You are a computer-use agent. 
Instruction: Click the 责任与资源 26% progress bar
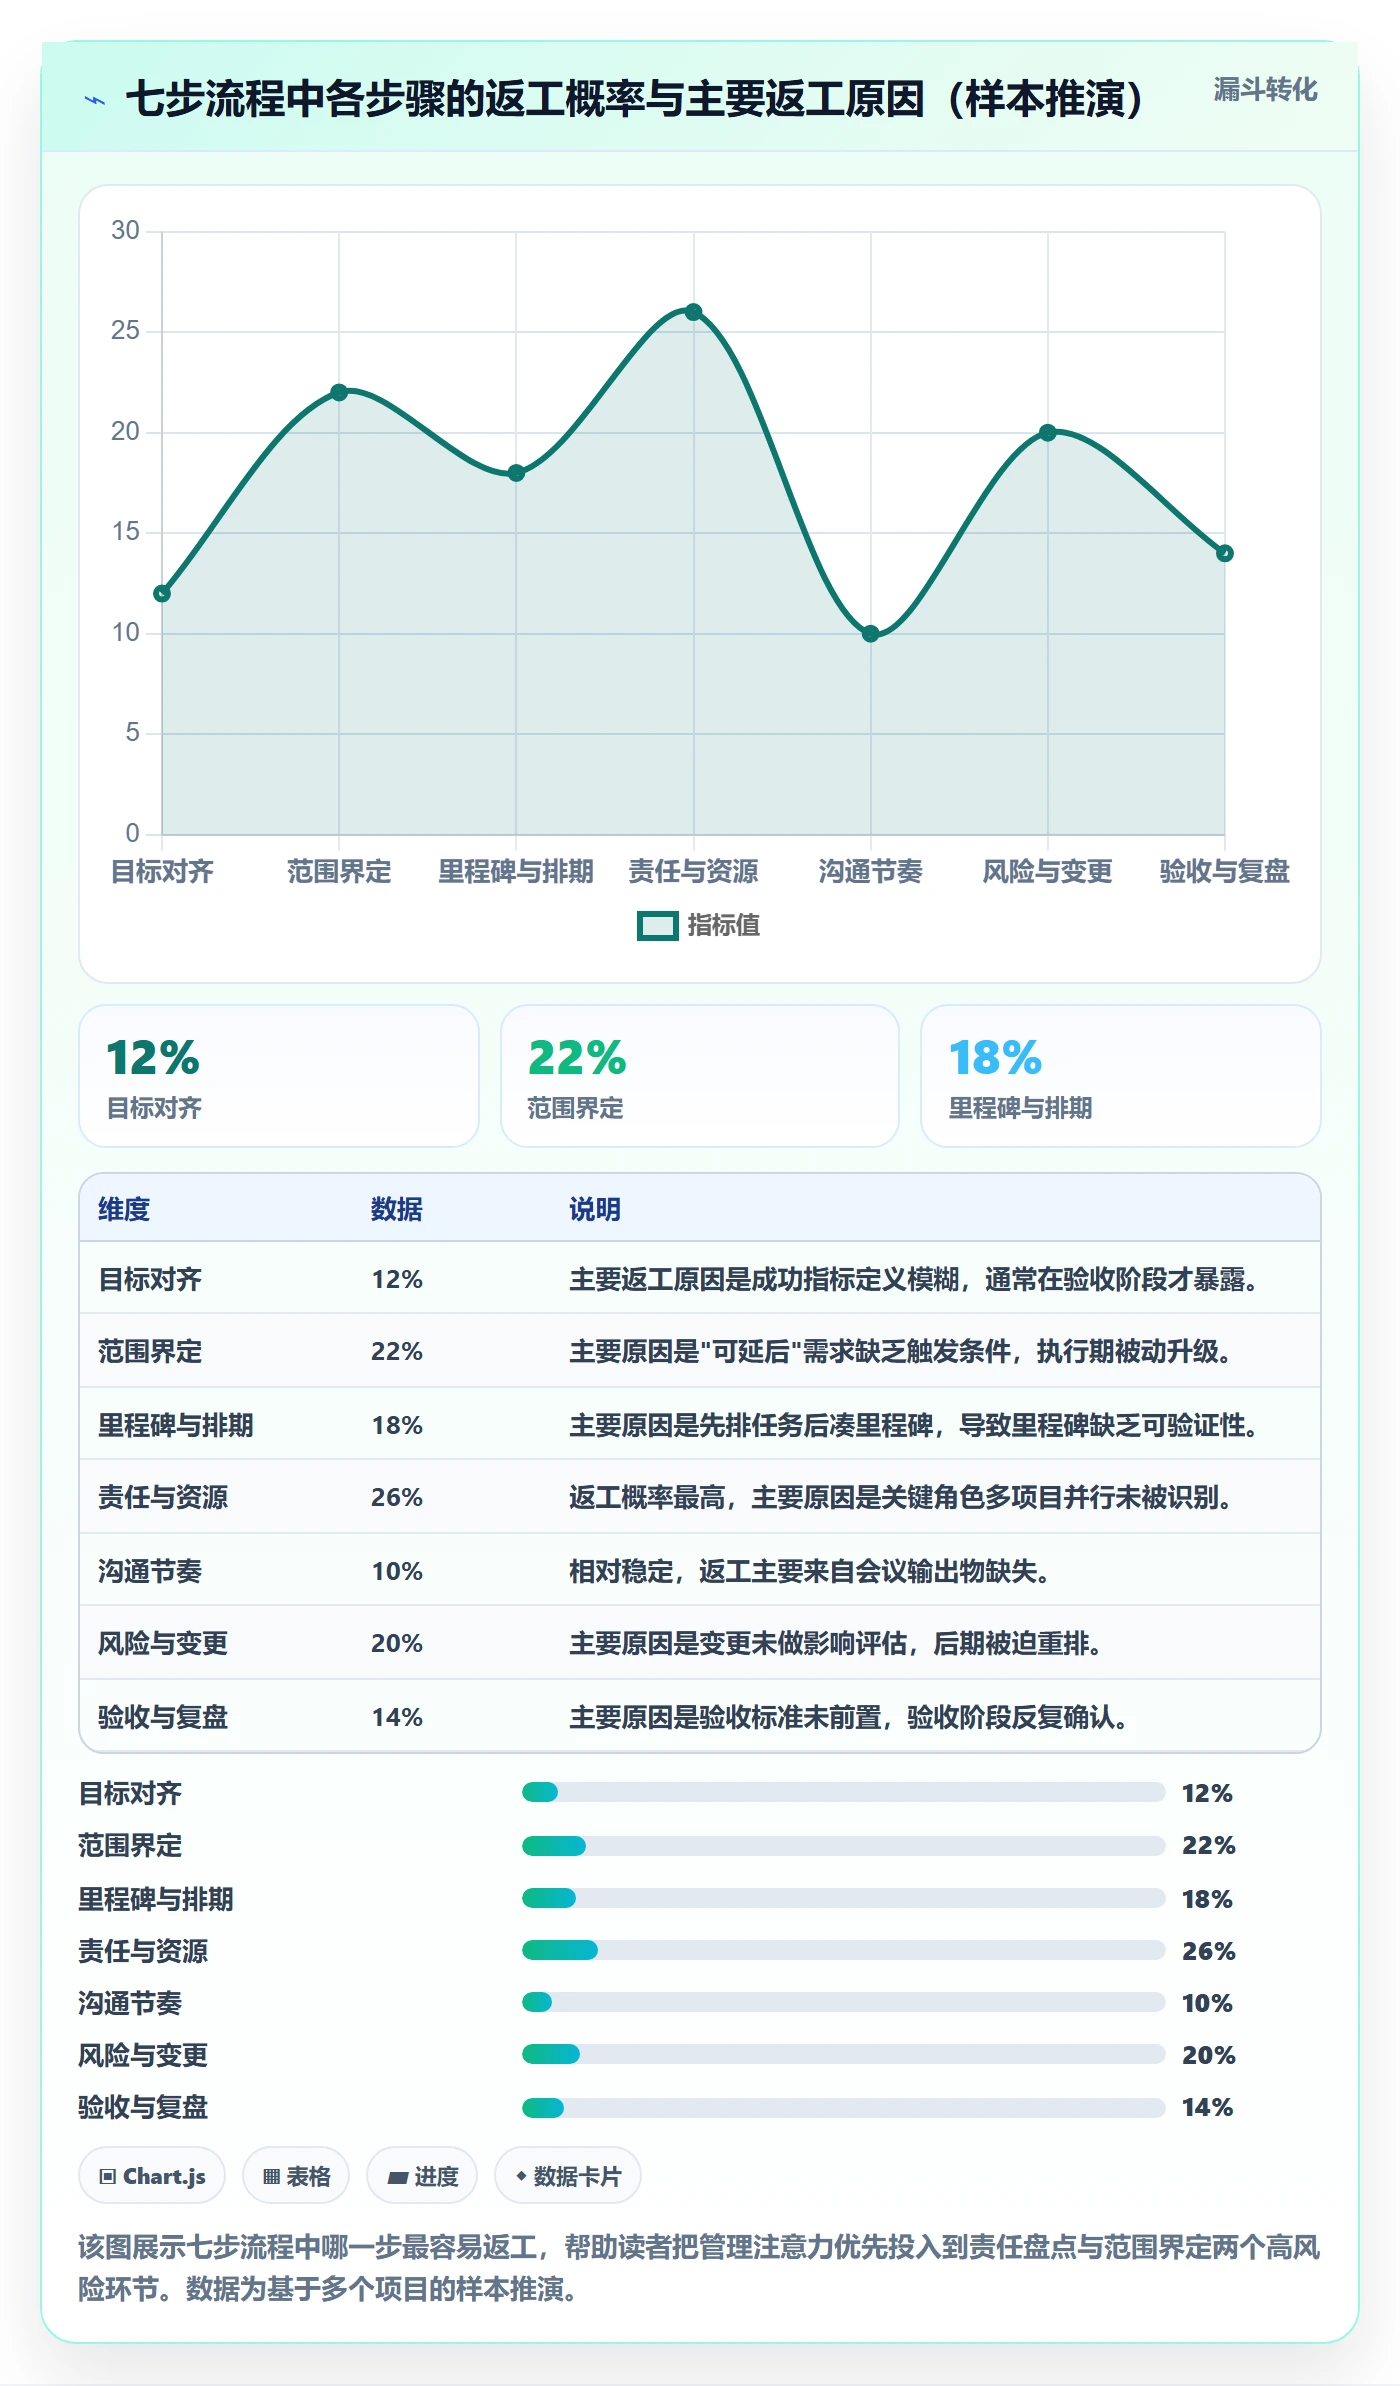pos(844,1950)
